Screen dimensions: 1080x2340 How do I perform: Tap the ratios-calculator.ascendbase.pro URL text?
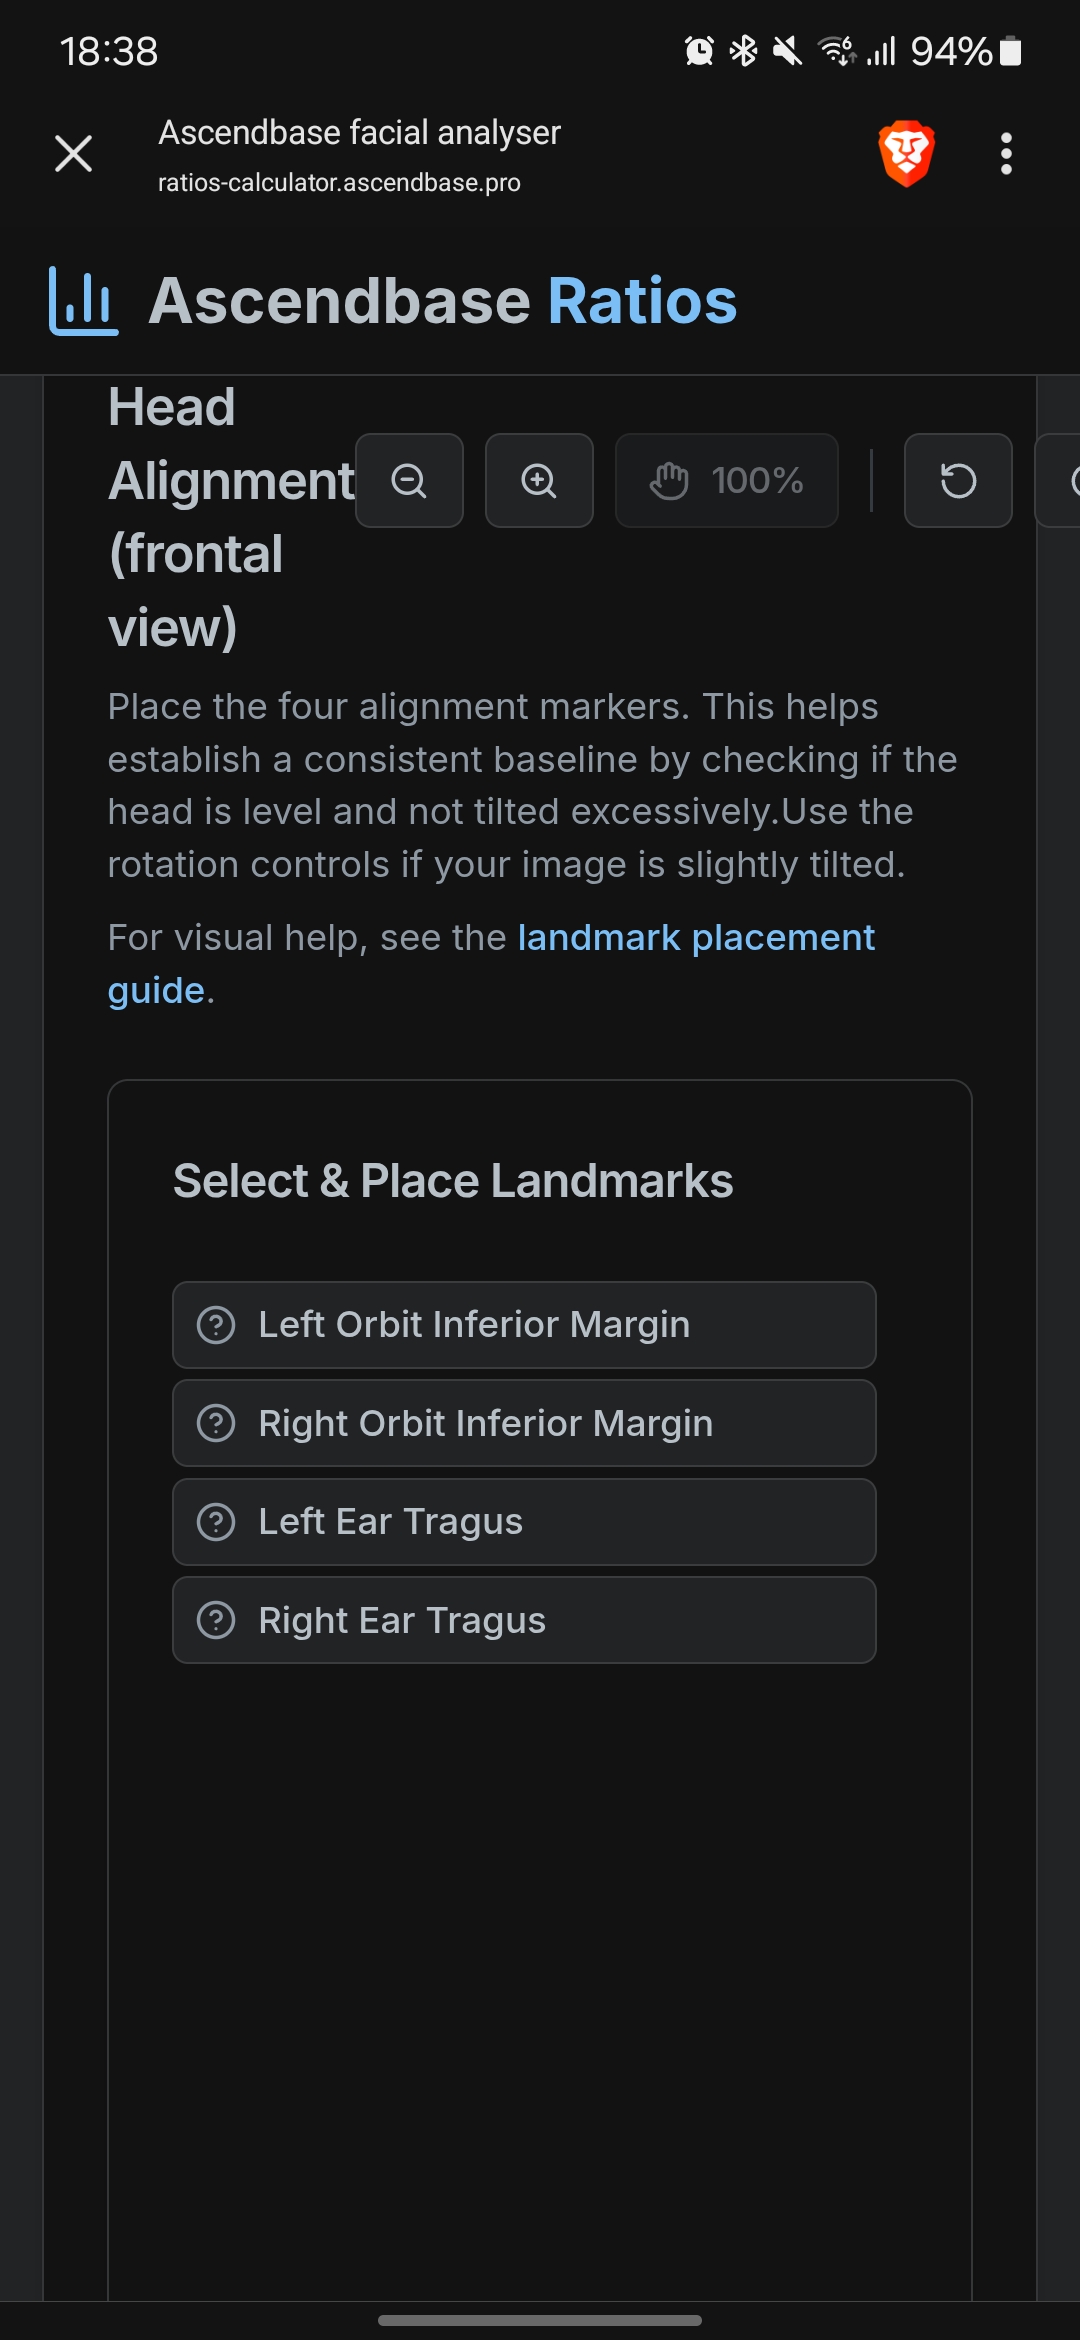point(339,183)
